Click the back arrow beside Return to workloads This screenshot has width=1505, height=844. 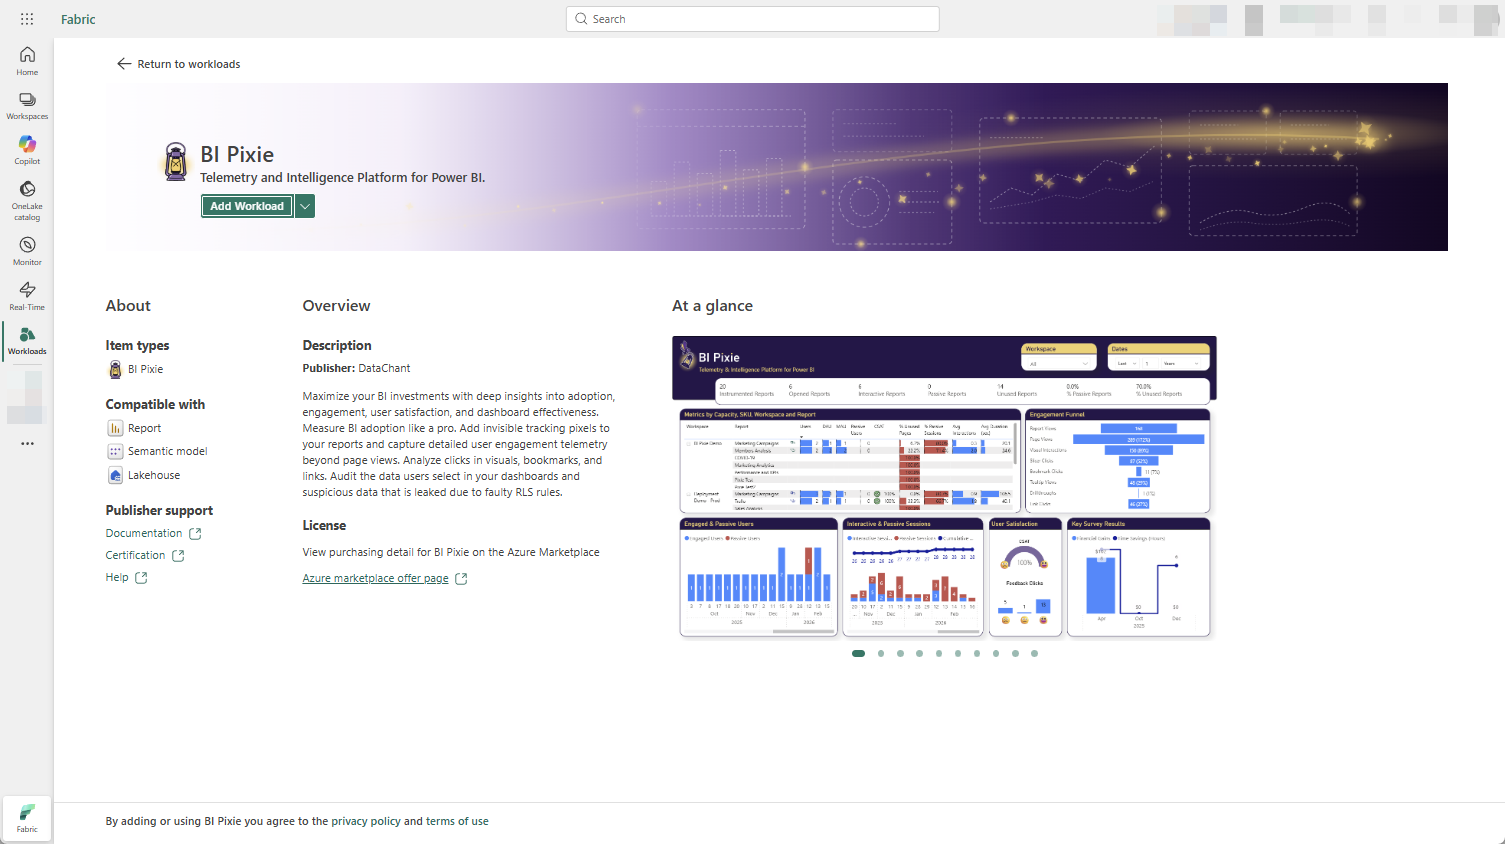[x=124, y=64]
